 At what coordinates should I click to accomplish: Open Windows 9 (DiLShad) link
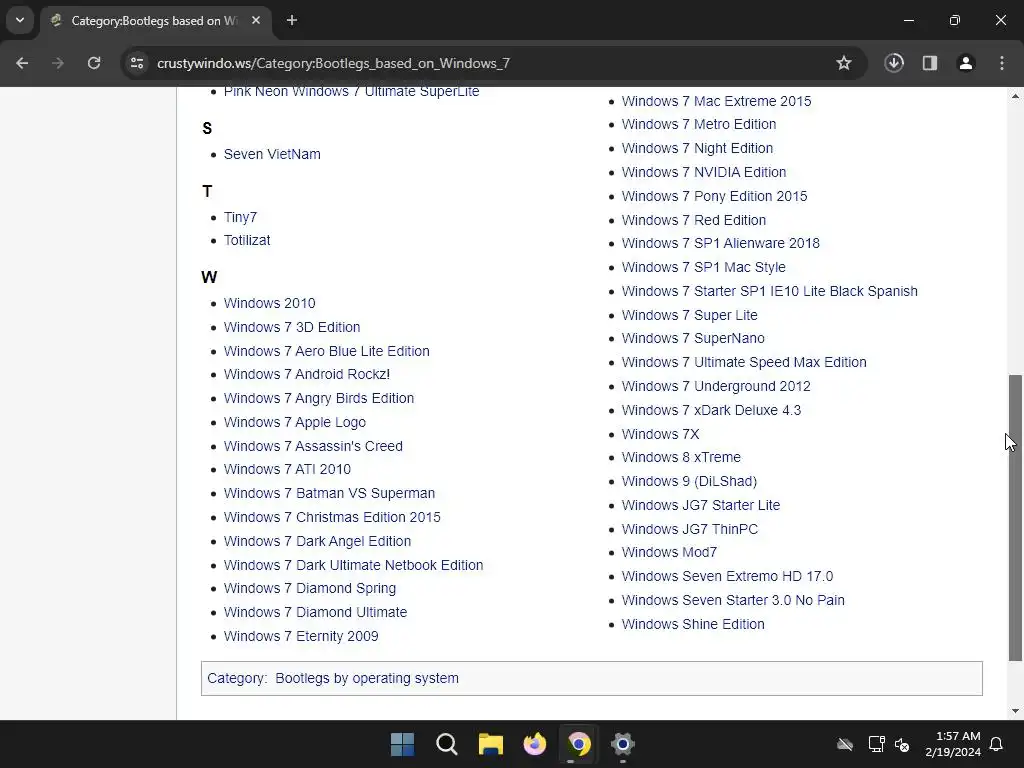(x=689, y=481)
